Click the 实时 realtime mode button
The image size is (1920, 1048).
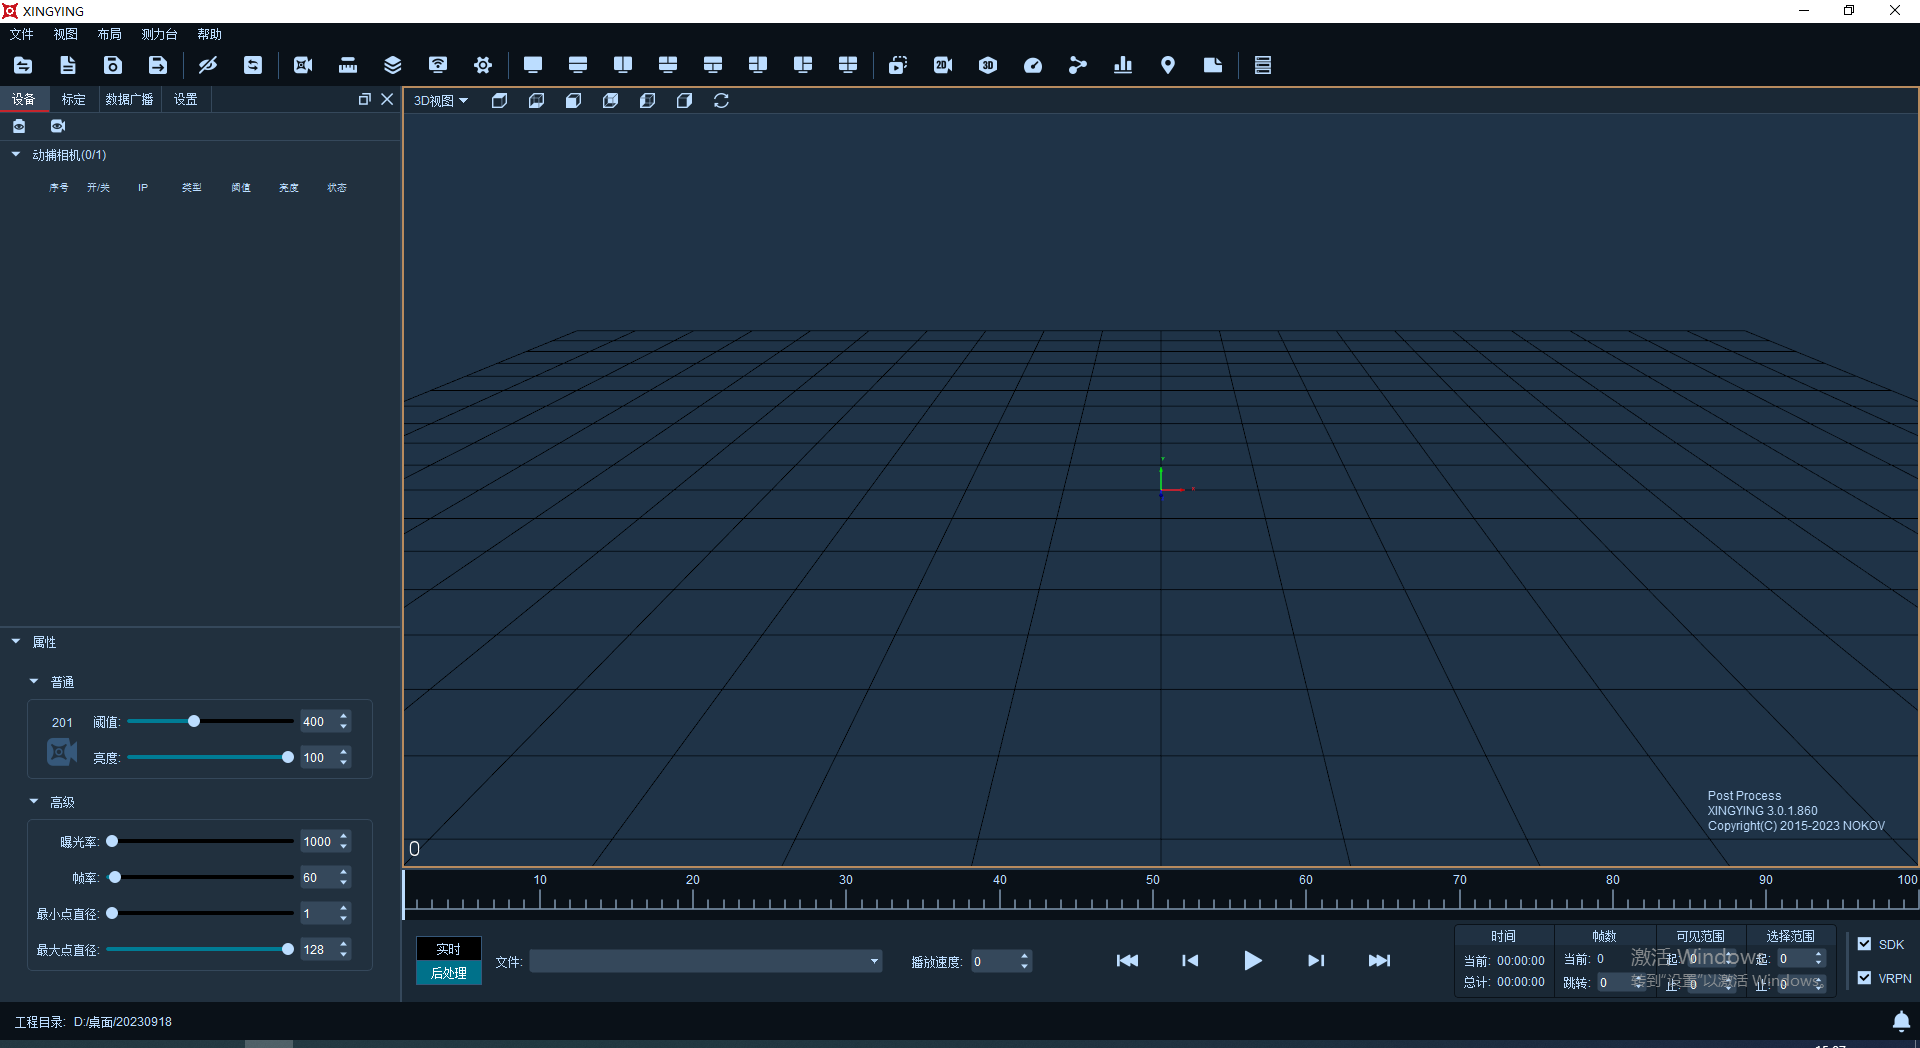coord(449,949)
